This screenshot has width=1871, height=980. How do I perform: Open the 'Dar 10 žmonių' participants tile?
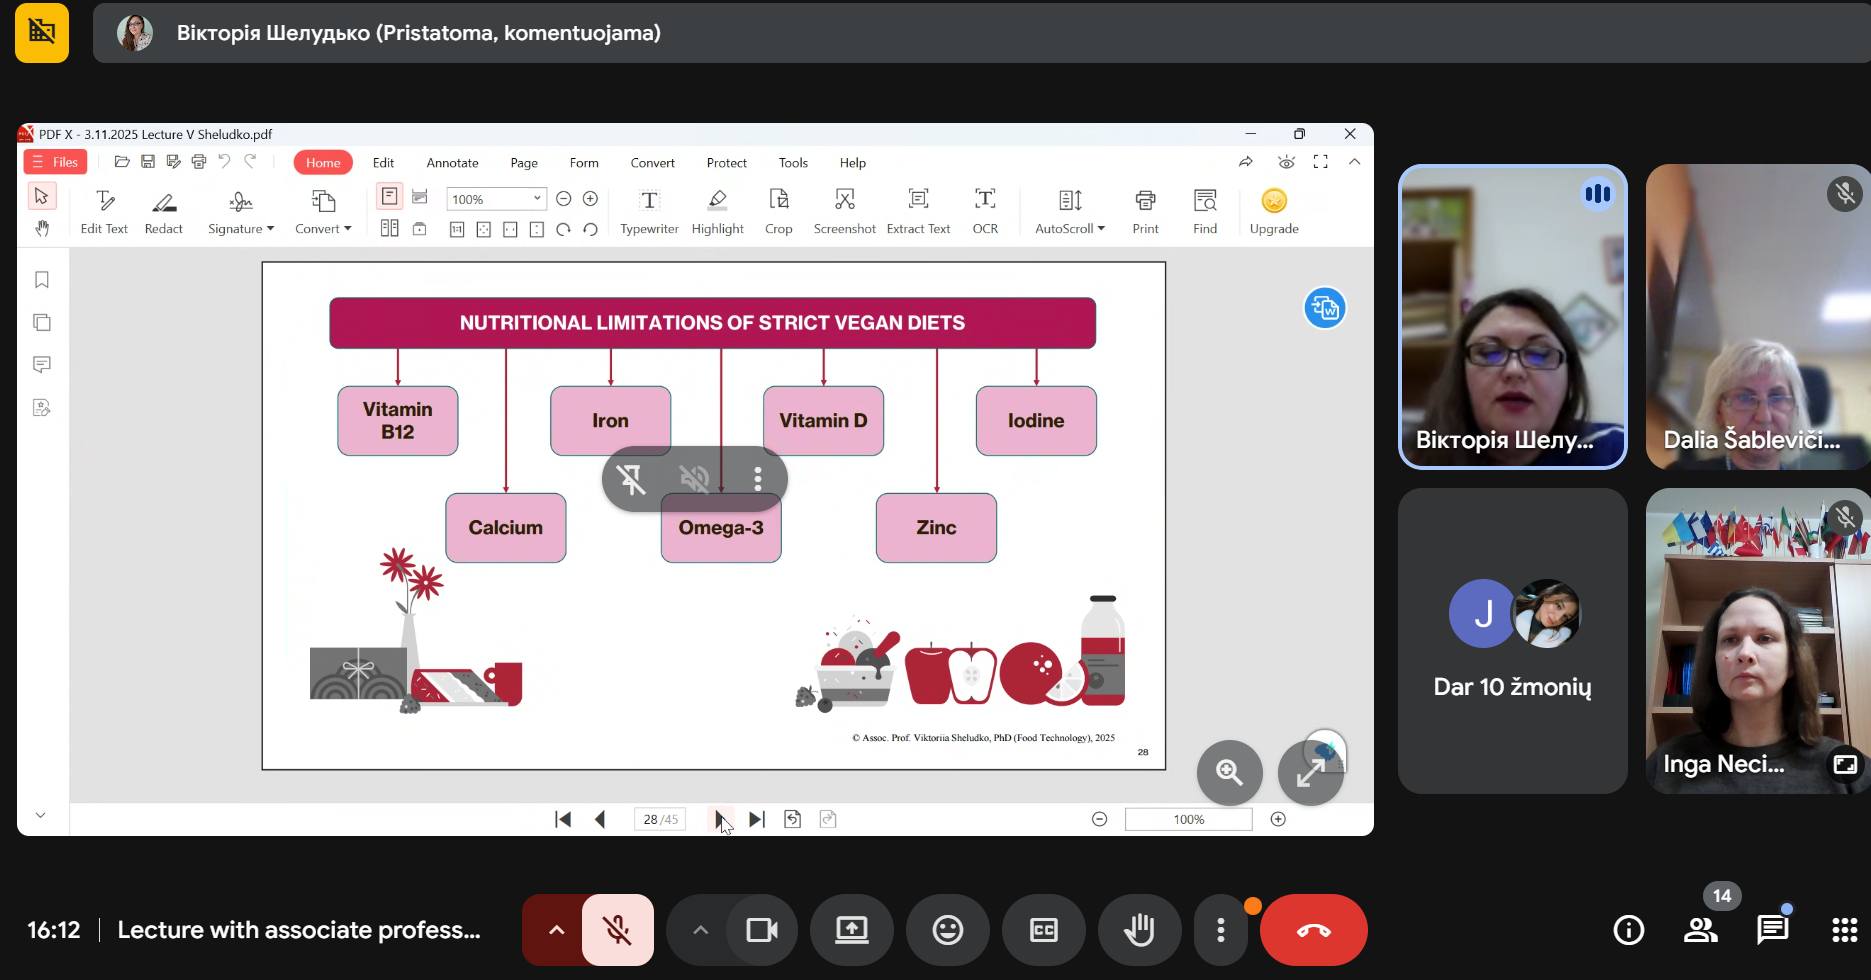point(1512,641)
